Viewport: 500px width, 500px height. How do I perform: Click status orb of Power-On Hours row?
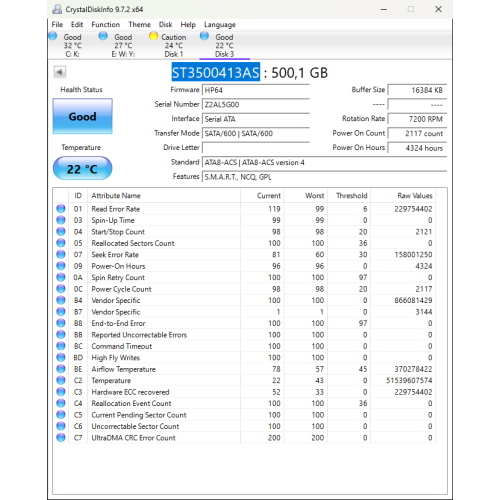click(x=61, y=266)
